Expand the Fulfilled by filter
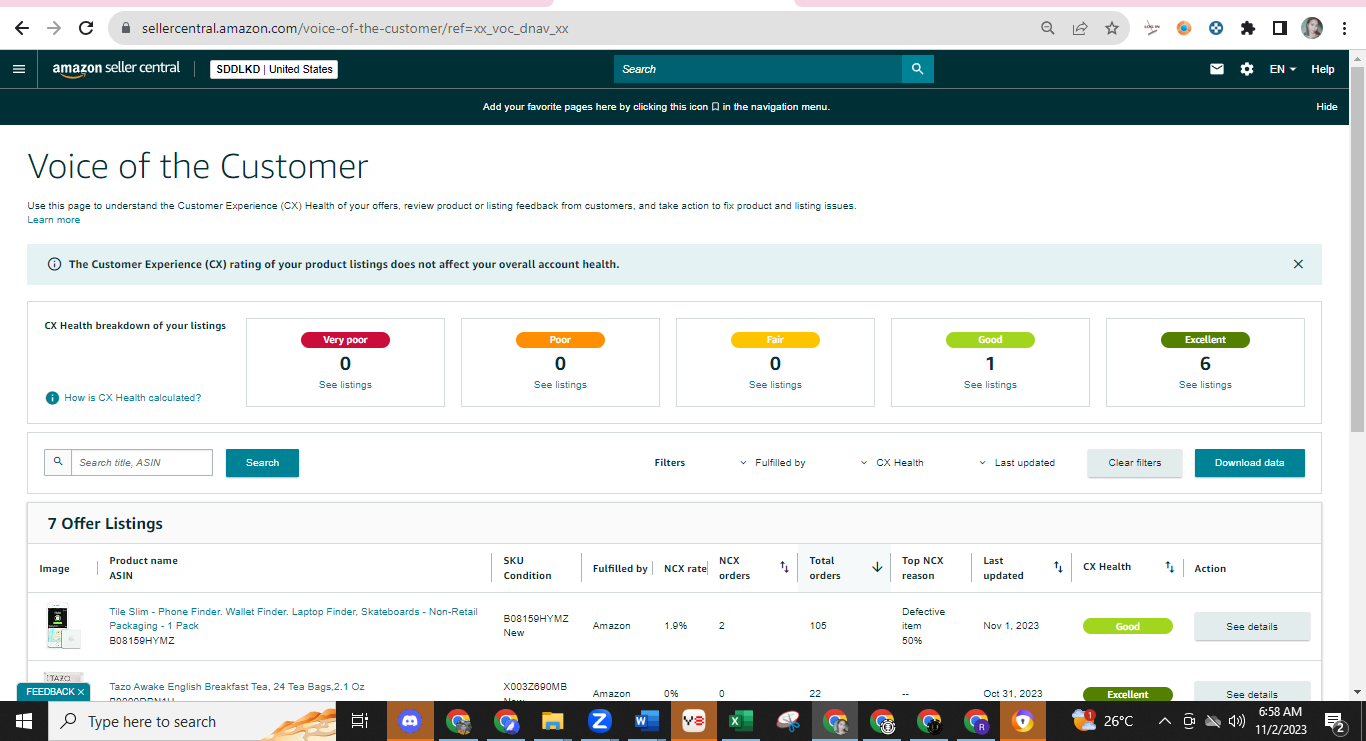The height and width of the screenshot is (741, 1366). pos(773,463)
